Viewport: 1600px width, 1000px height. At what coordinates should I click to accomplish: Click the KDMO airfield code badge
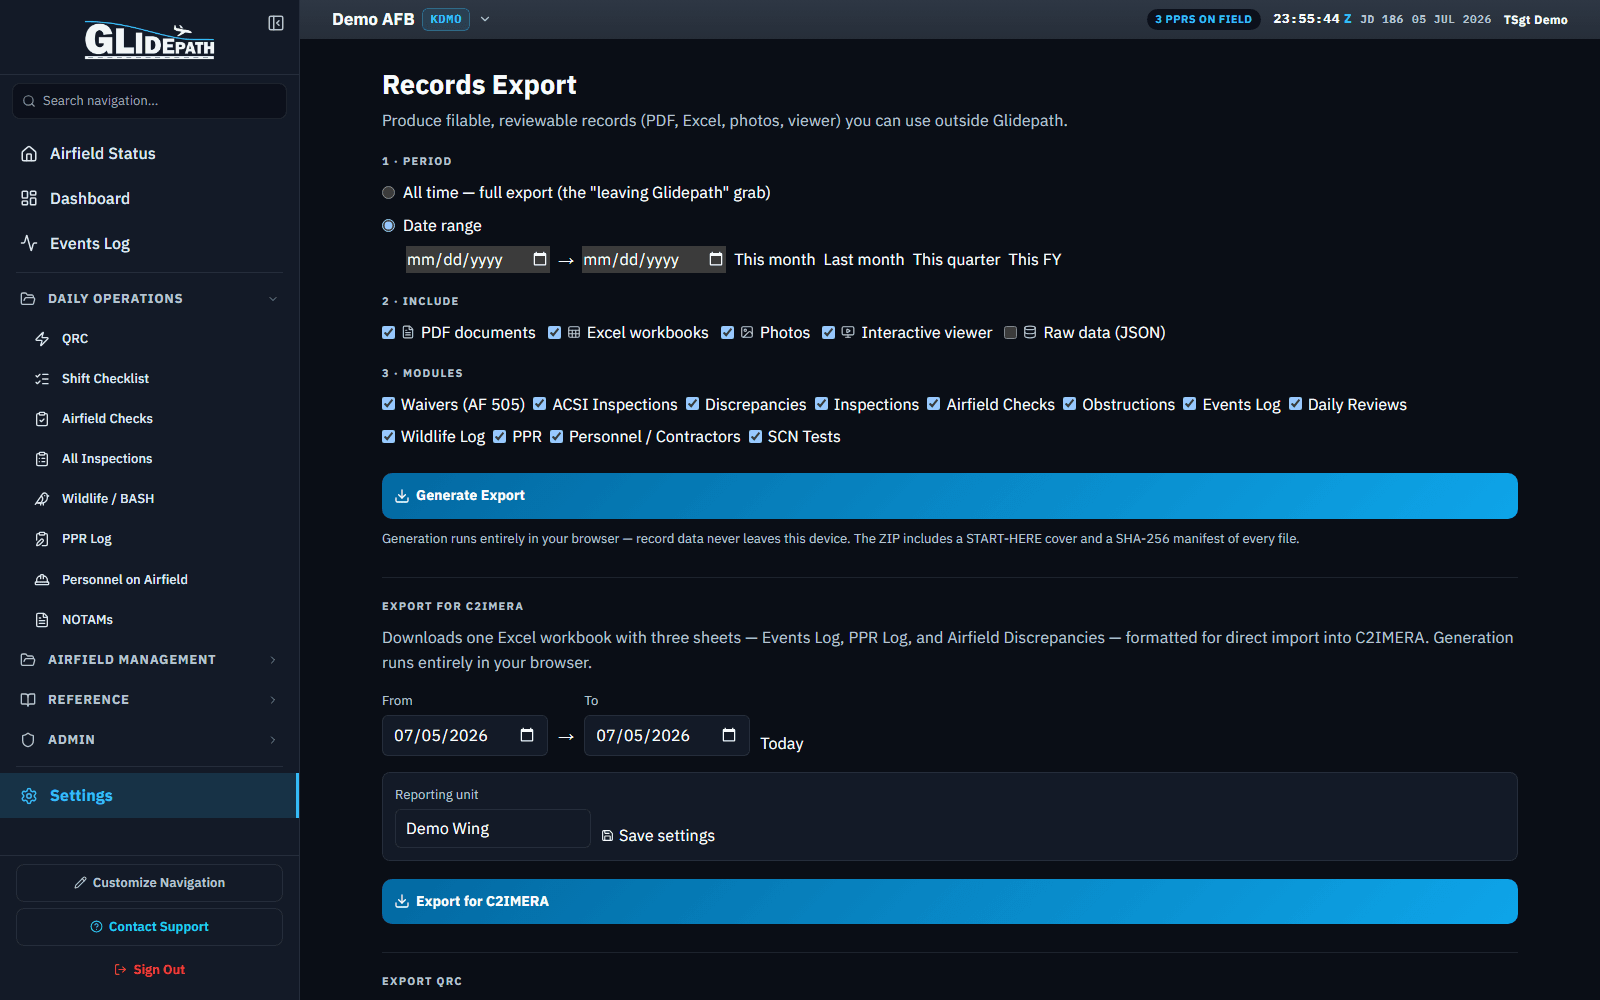click(446, 19)
